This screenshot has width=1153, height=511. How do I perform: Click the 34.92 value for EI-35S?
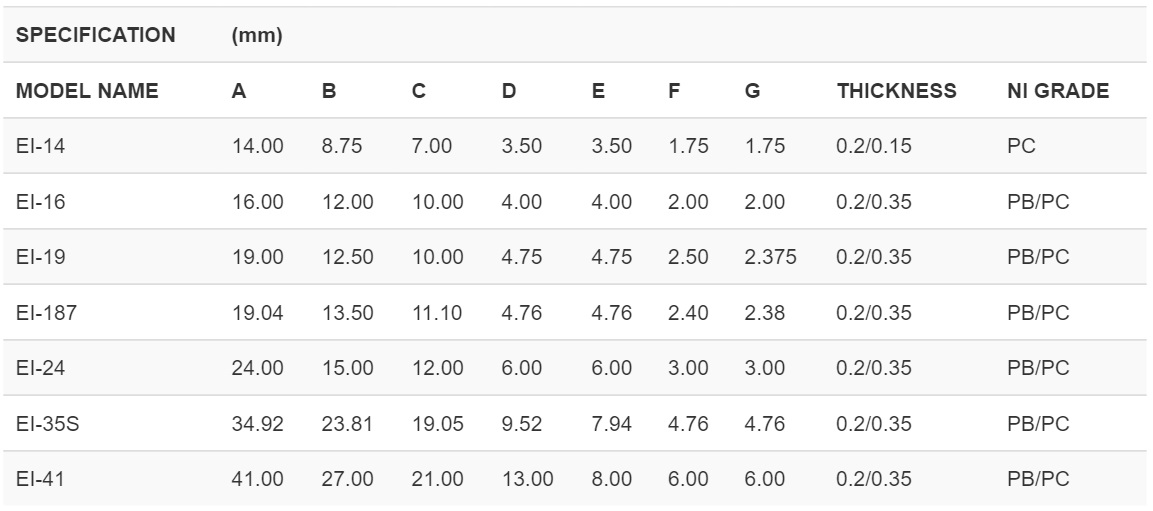click(x=257, y=423)
